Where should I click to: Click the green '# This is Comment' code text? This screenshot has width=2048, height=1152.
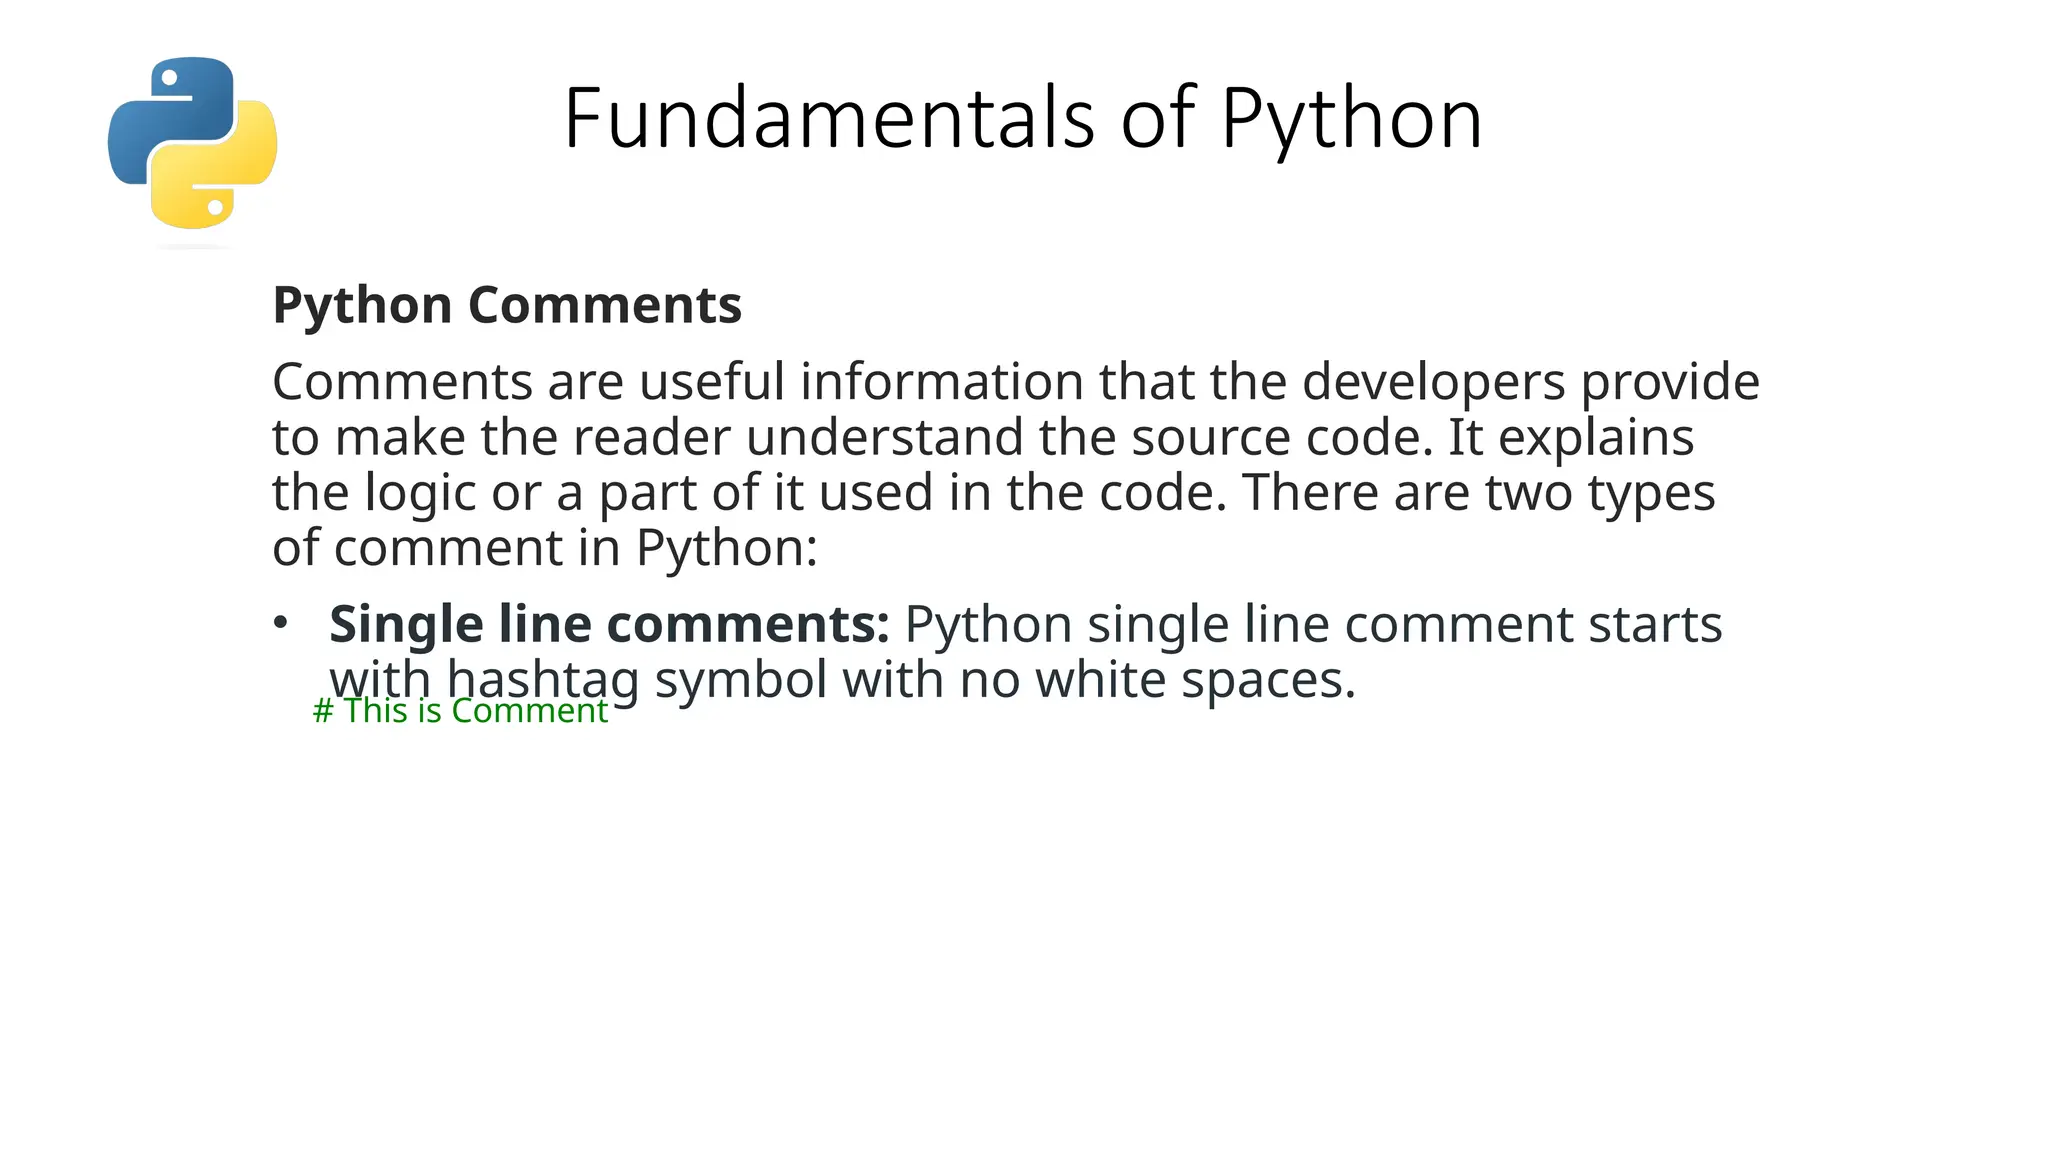(x=460, y=711)
